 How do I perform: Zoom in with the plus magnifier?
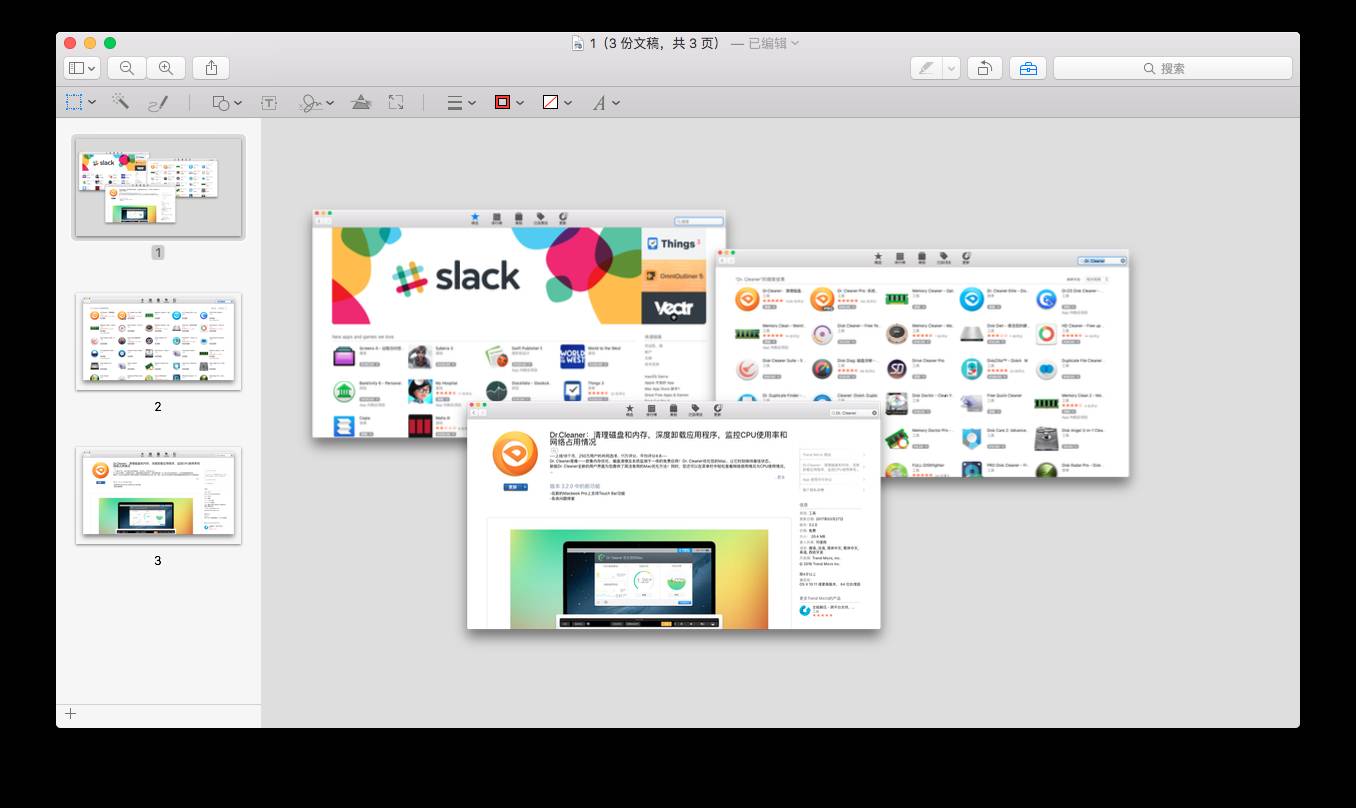166,68
